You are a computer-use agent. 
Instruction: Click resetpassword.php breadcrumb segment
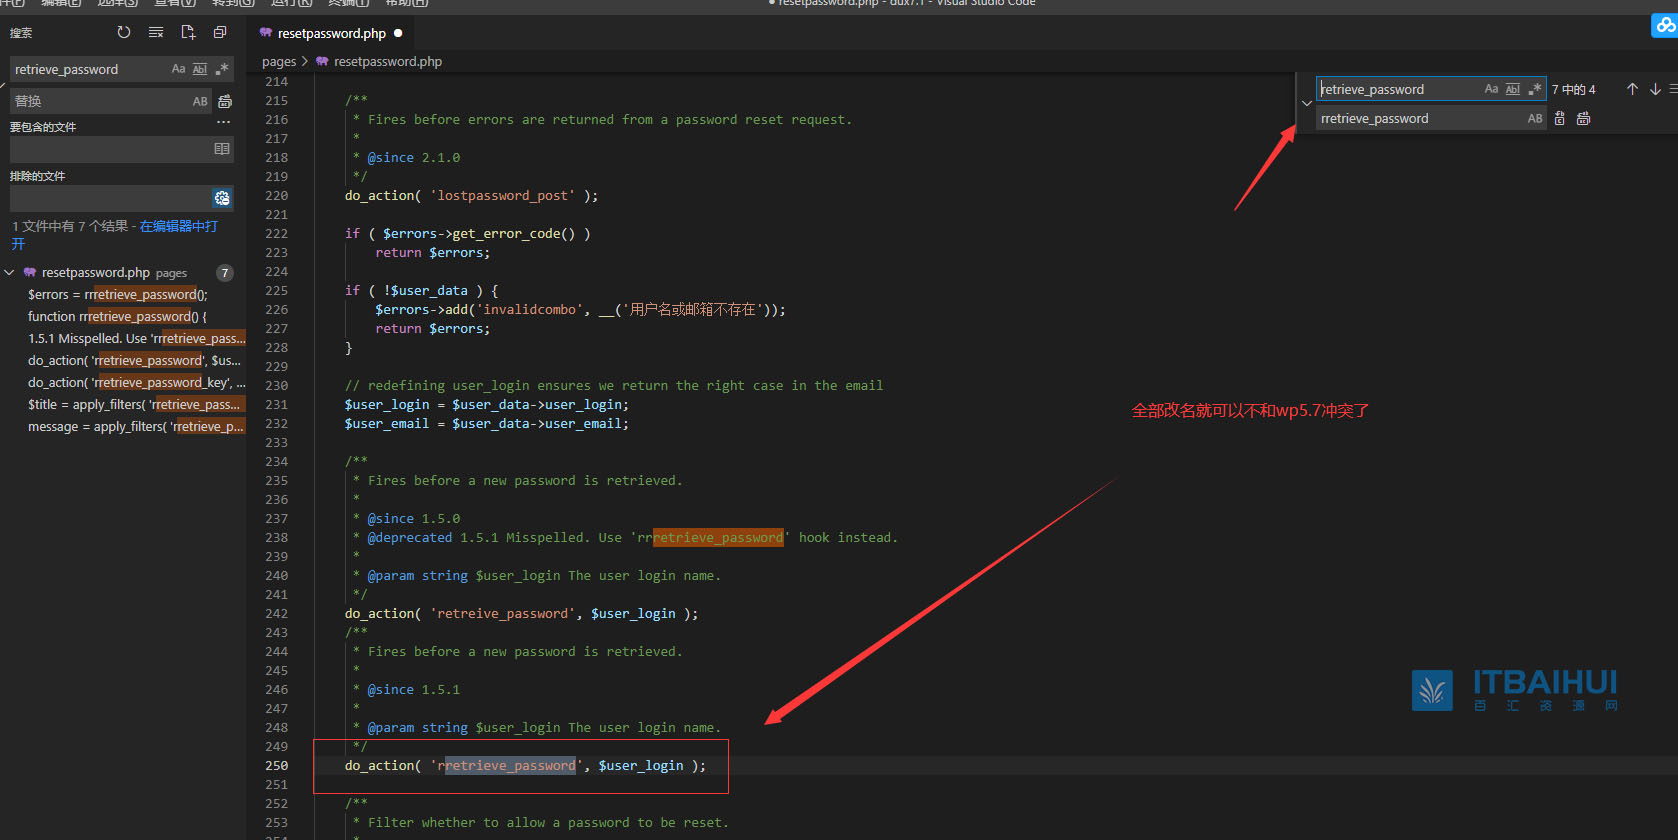click(388, 61)
